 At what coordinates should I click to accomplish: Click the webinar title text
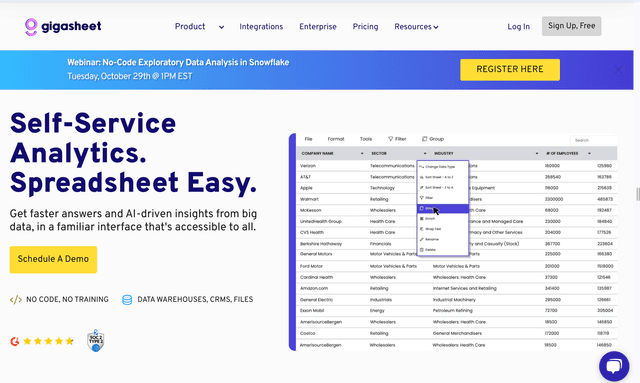(x=178, y=62)
